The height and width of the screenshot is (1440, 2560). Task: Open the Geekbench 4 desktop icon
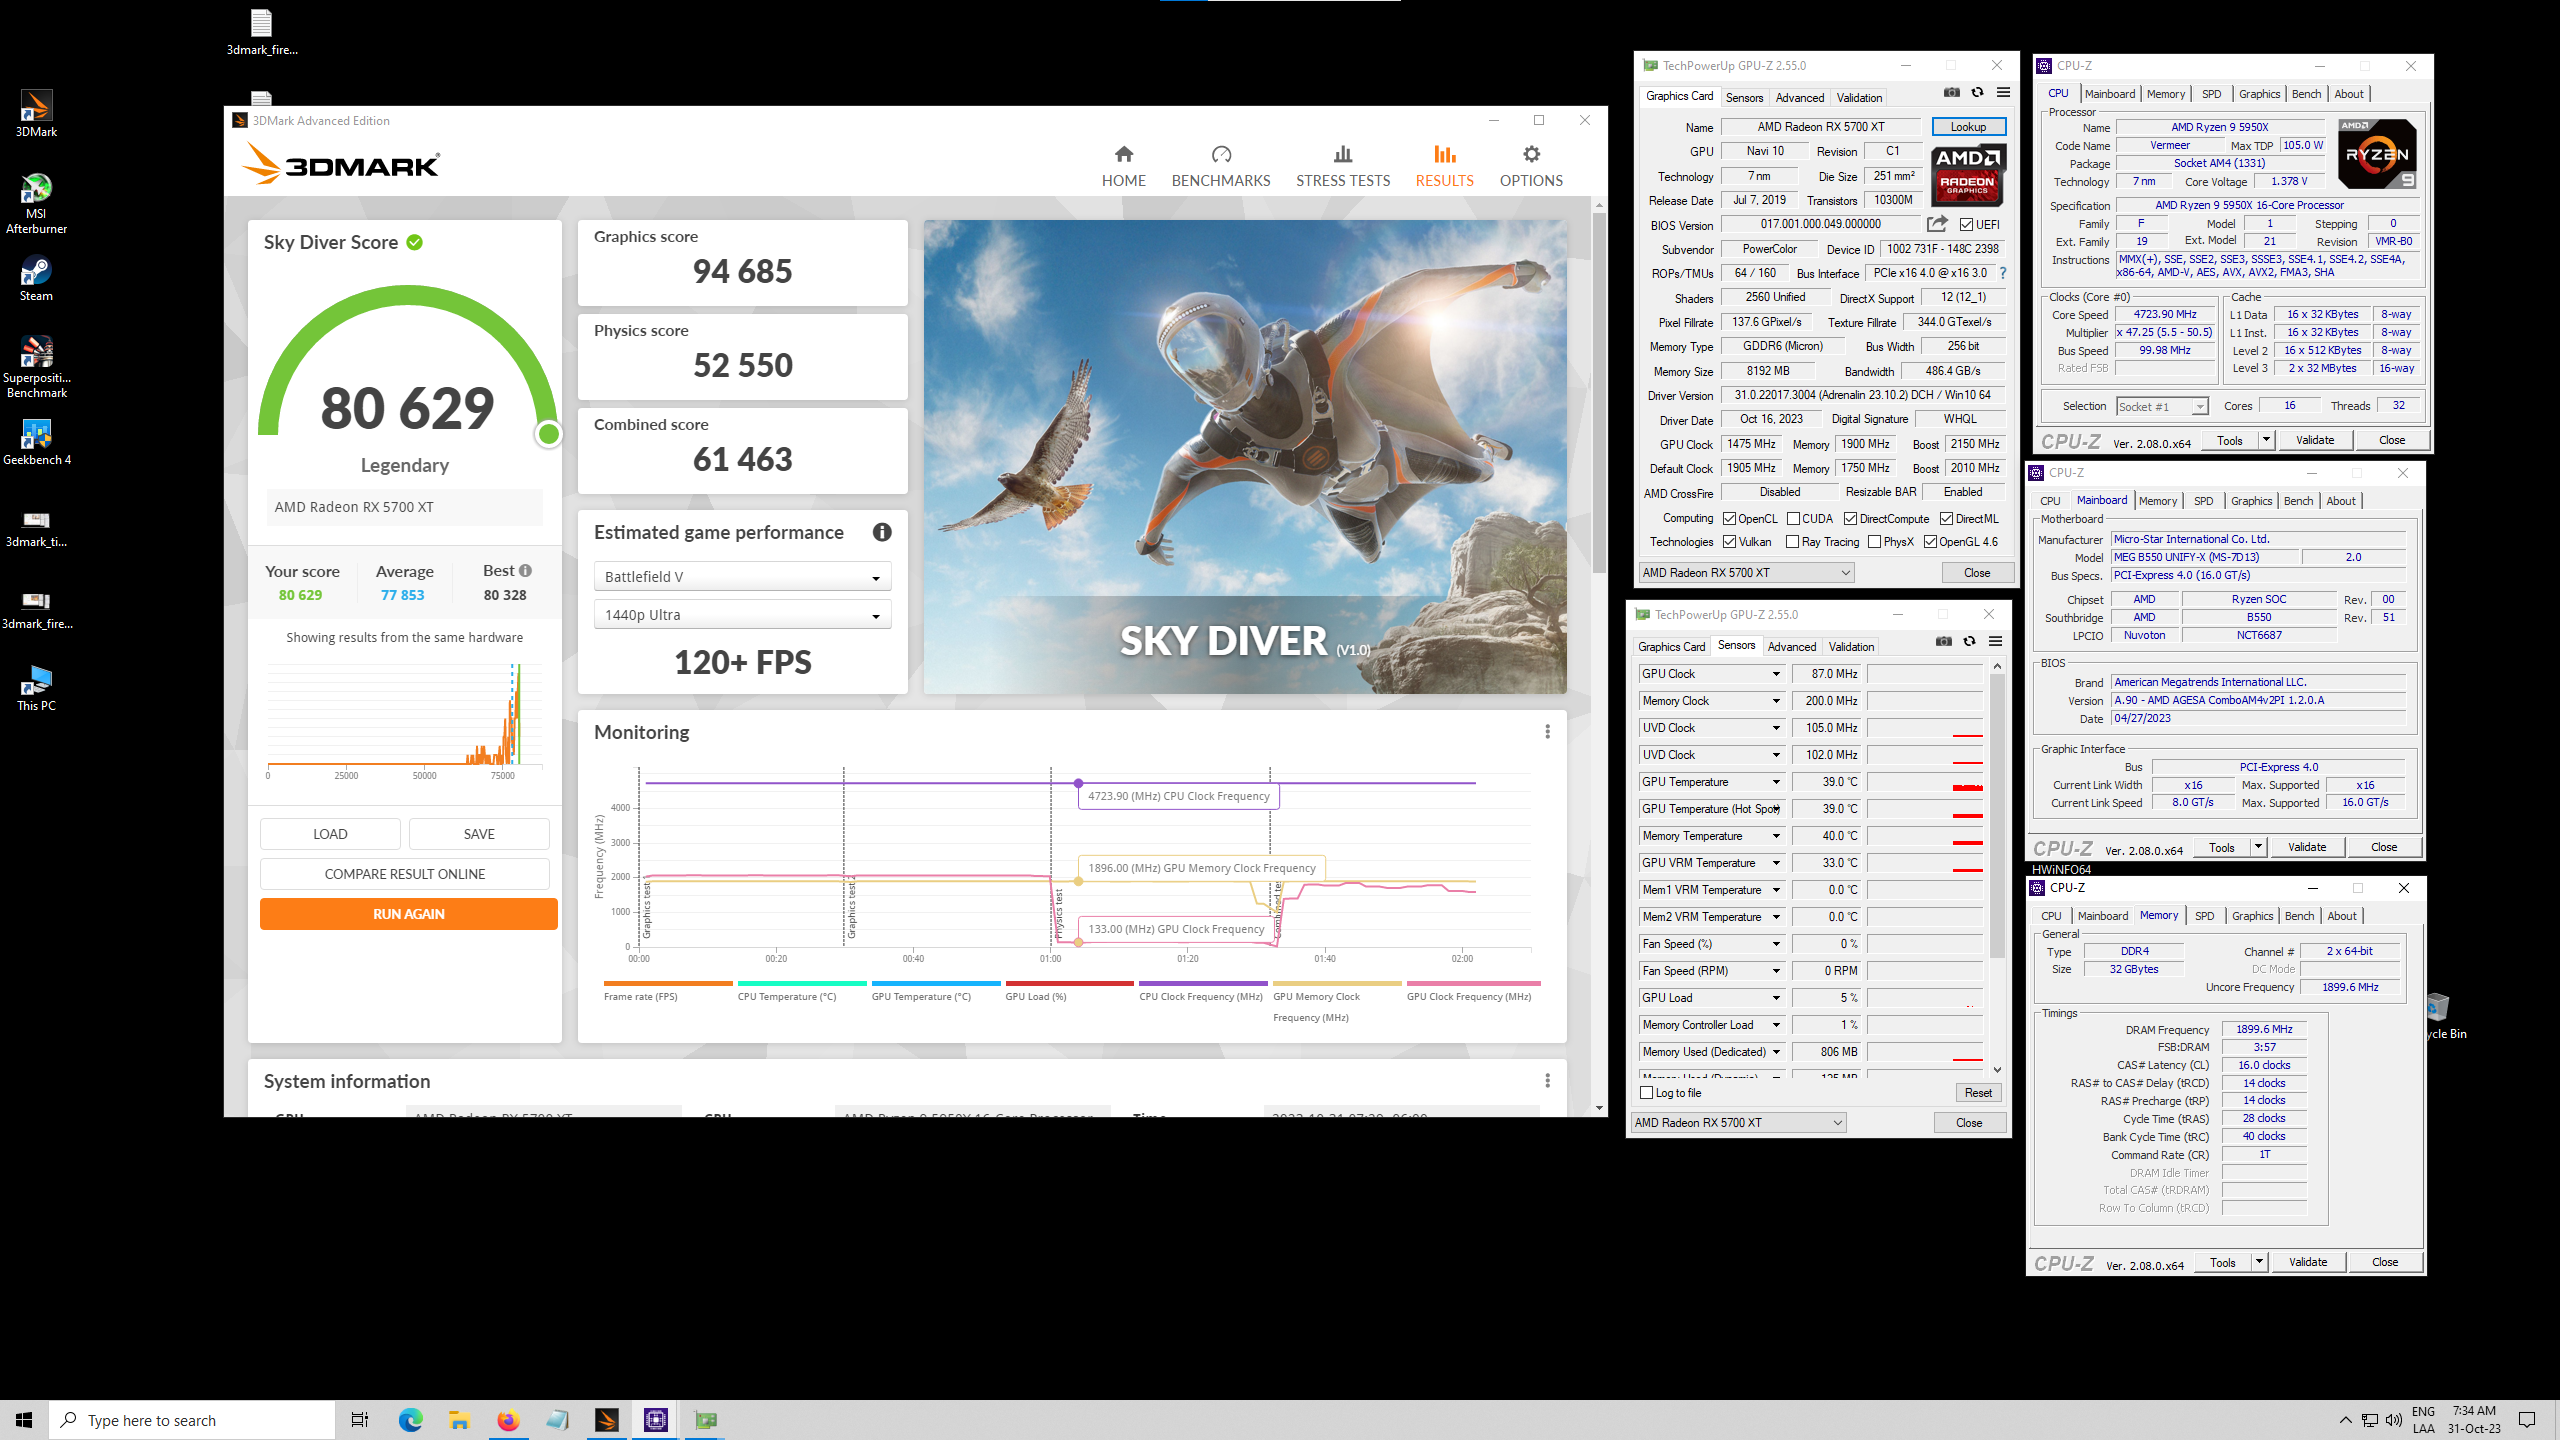pos(36,443)
